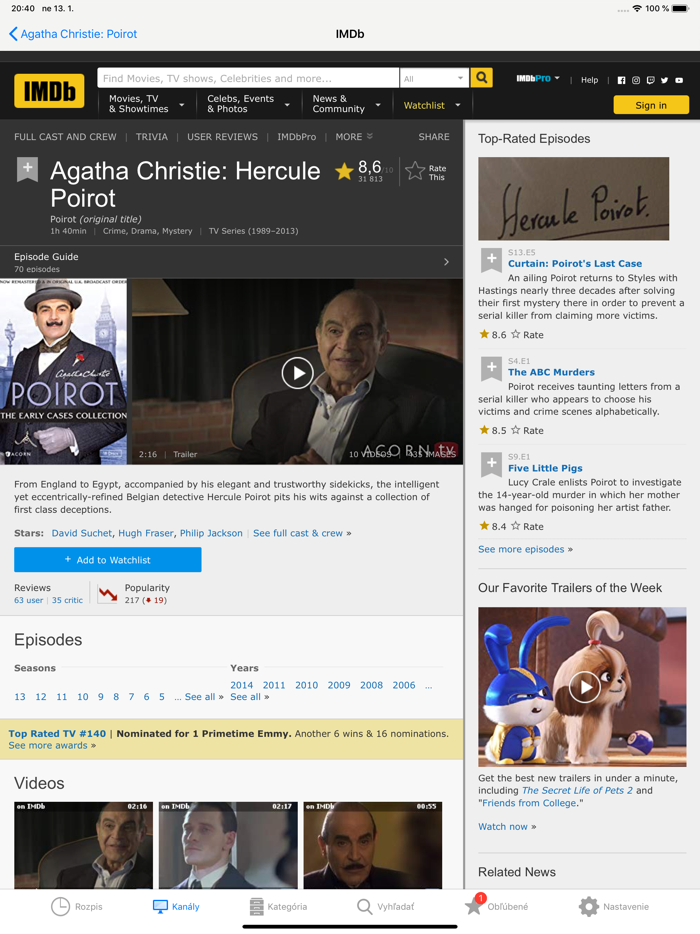
Task: Click the Sign in button
Action: click(x=651, y=105)
